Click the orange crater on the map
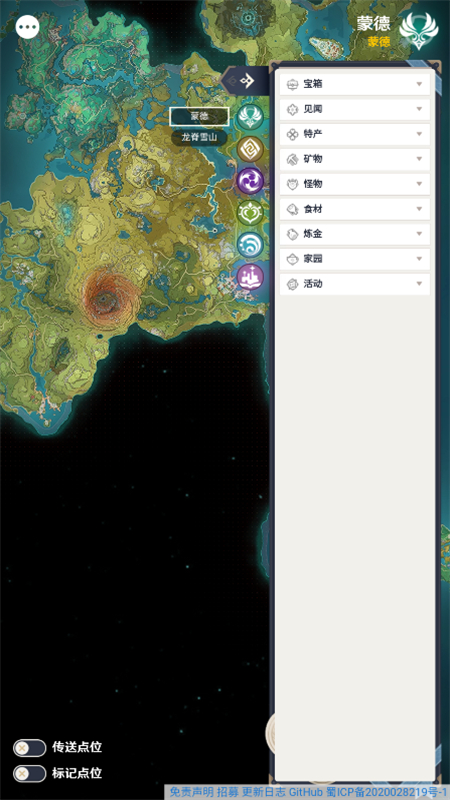 108,297
